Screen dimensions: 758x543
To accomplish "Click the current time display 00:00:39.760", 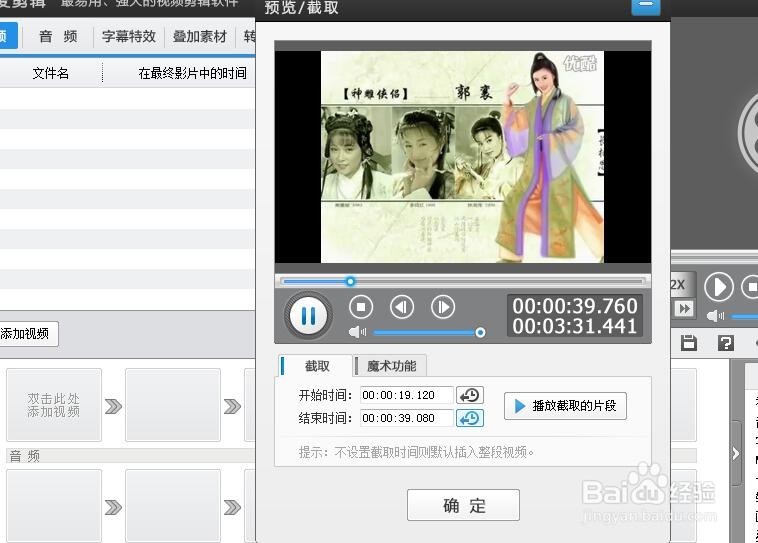I will (575, 306).
